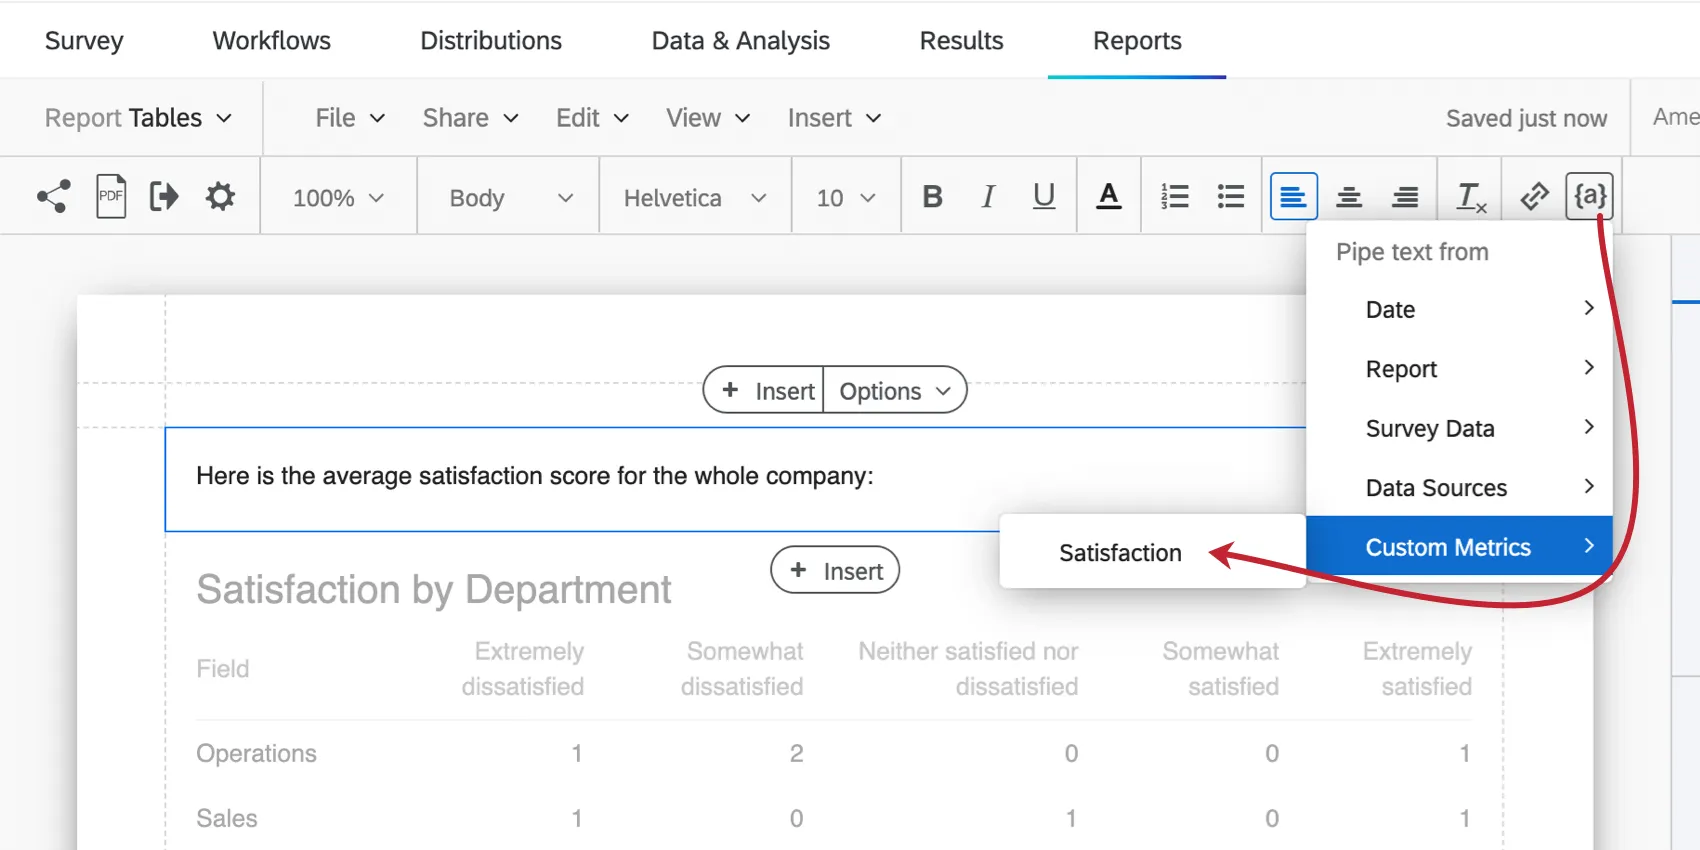
Task: Open the Helvetica font dropdown
Action: (x=695, y=198)
